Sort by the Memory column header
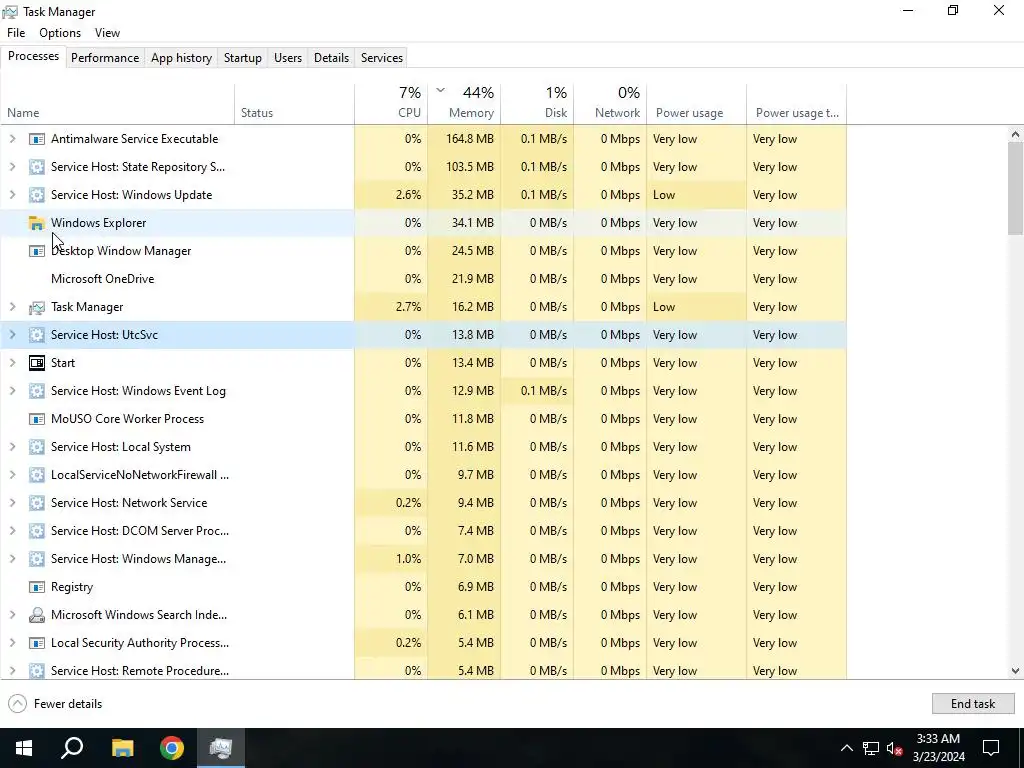This screenshot has width=1024, height=768. (x=464, y=104)
